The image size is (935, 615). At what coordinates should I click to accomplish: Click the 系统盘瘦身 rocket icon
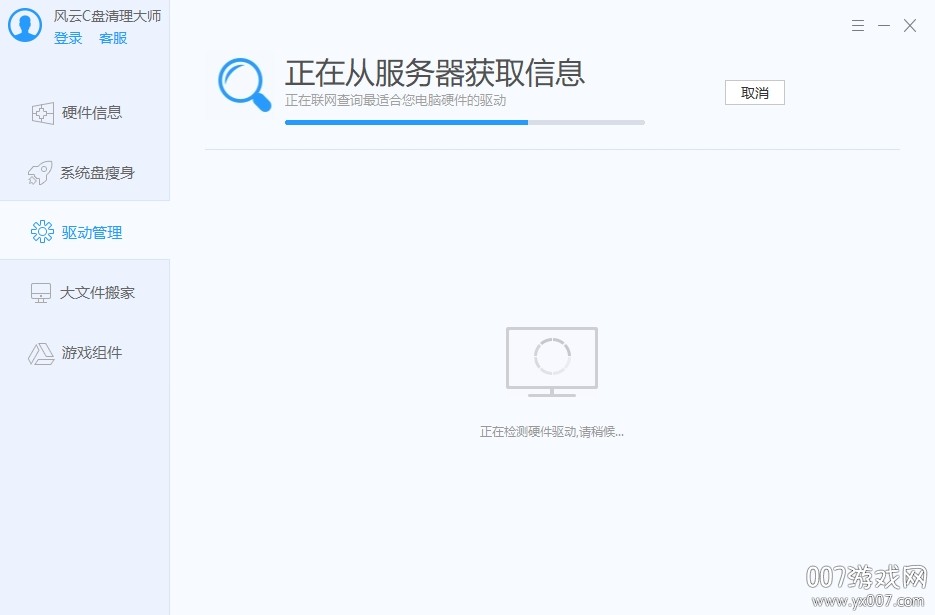pyautogui.click(x=41, y=172)
